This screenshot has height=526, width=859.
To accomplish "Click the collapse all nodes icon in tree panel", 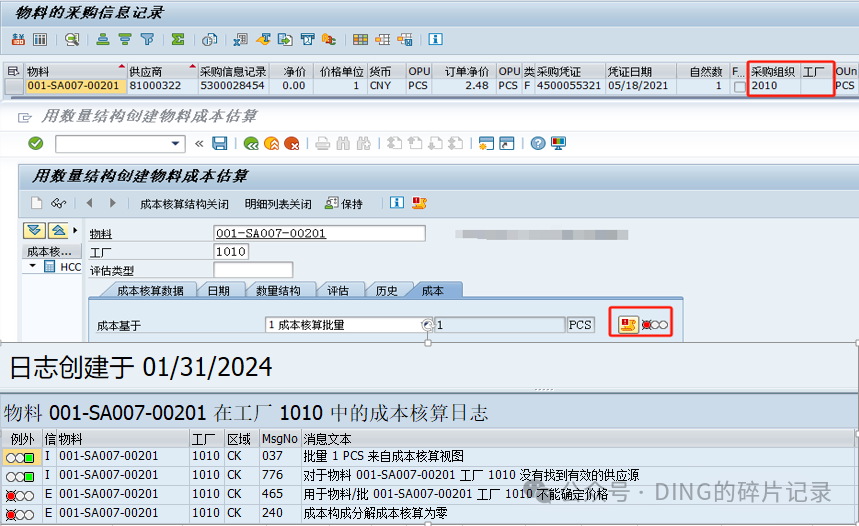I will click(58, 231).
